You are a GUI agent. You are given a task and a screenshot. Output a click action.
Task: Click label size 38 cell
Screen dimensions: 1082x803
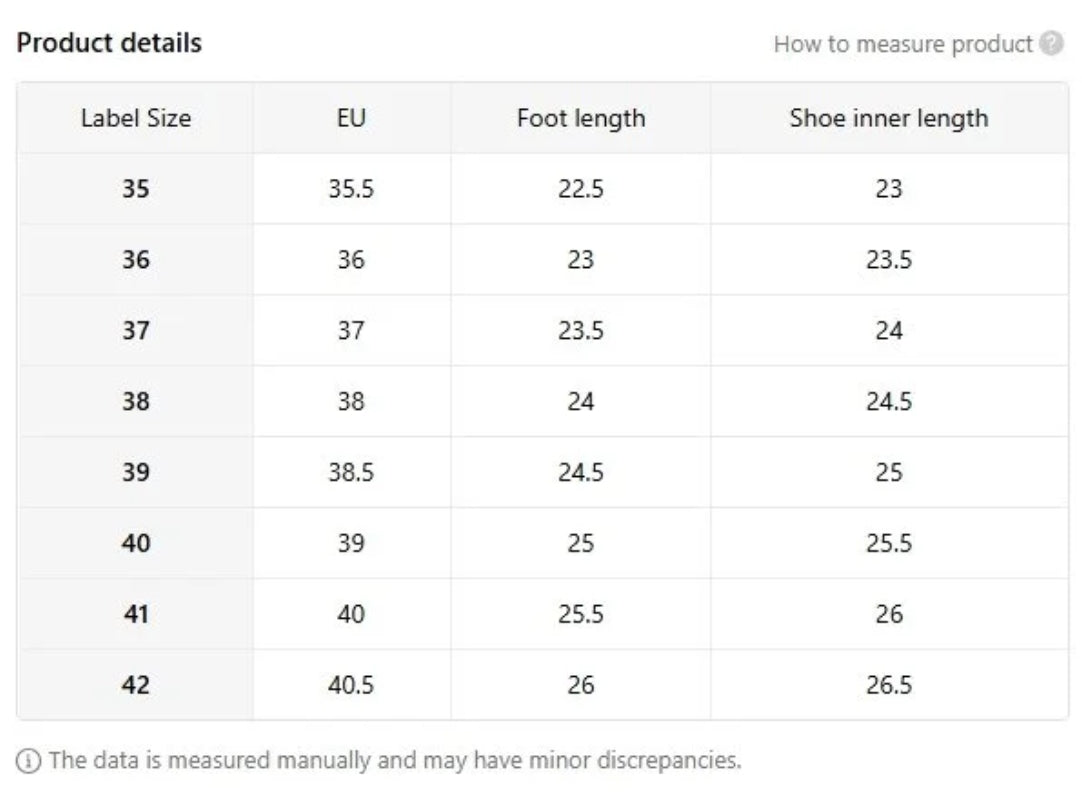point(135,402)
